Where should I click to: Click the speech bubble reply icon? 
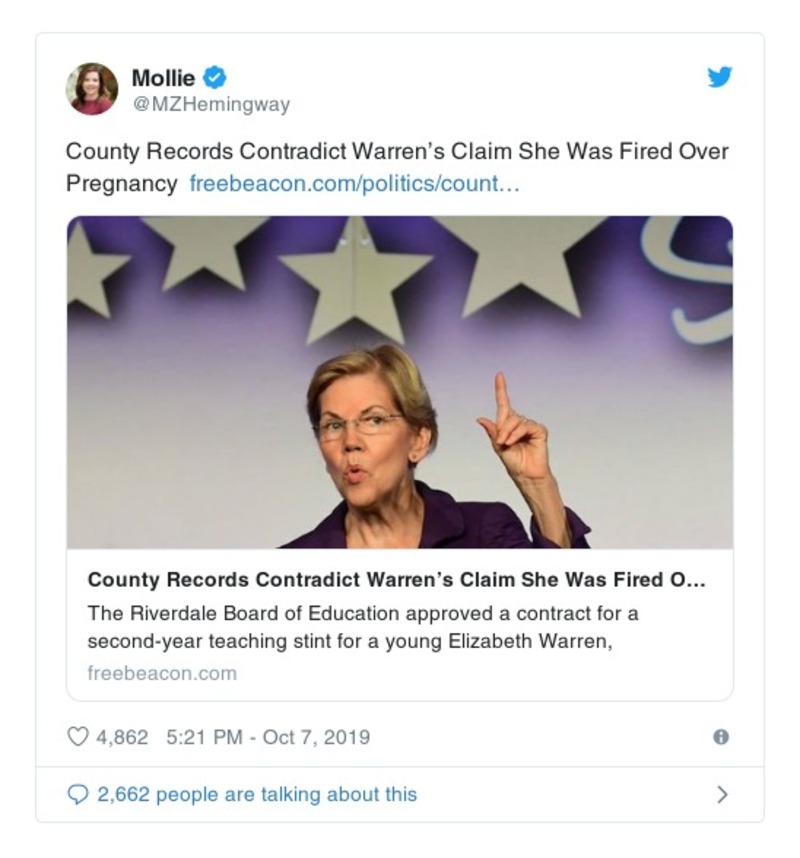77,794
